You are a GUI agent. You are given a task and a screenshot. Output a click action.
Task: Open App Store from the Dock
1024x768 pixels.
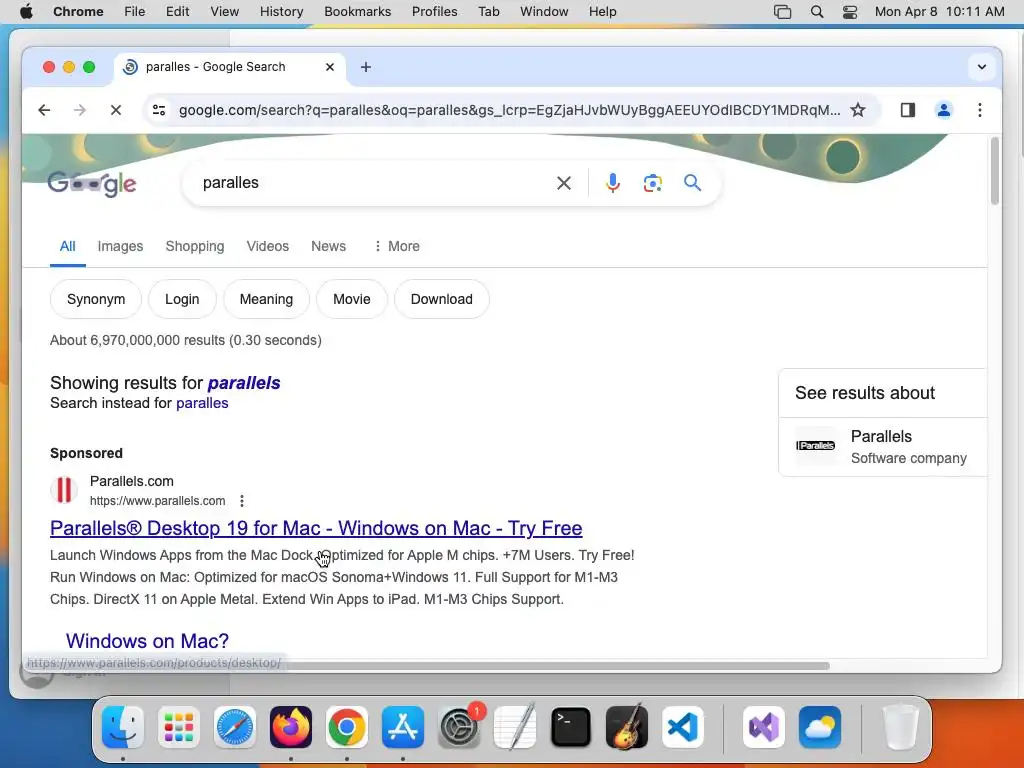(403, 727)
